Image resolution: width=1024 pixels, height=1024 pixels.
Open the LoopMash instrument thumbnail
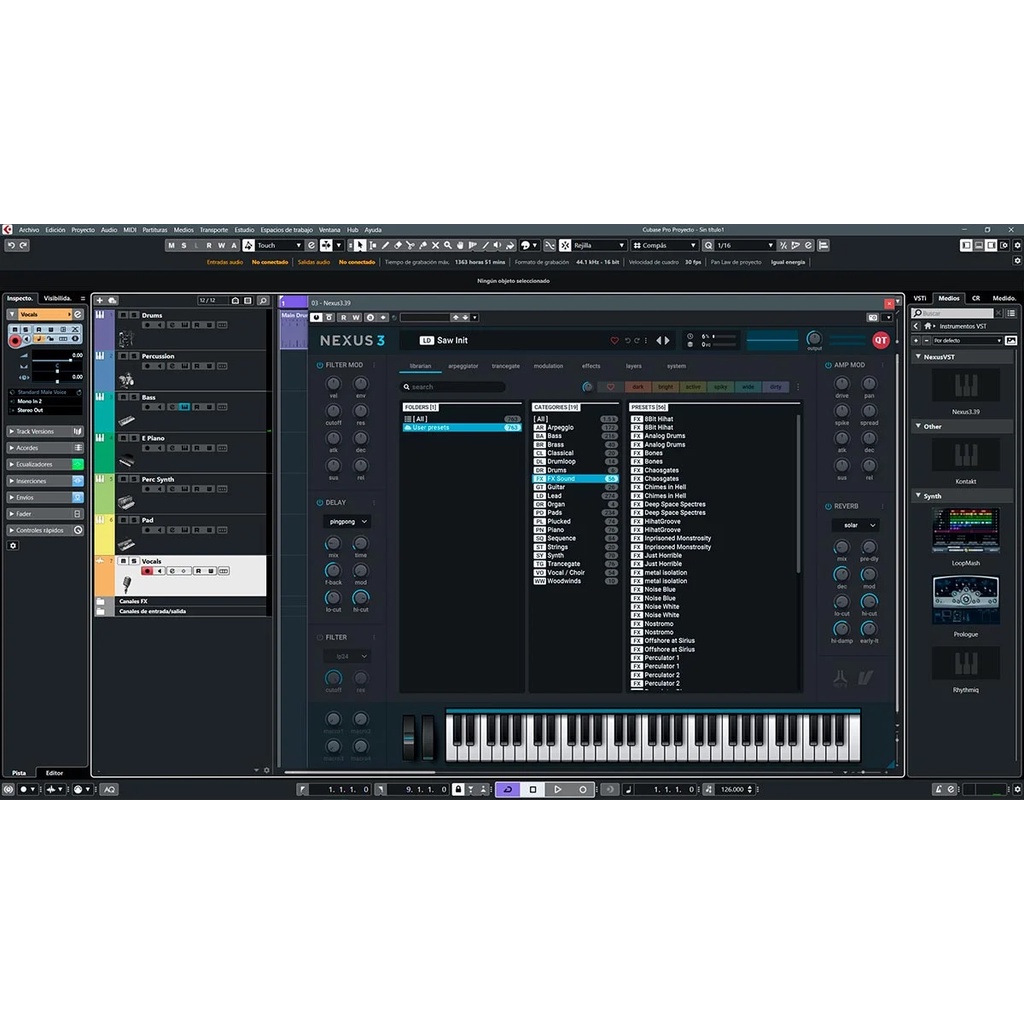[965, 531]
